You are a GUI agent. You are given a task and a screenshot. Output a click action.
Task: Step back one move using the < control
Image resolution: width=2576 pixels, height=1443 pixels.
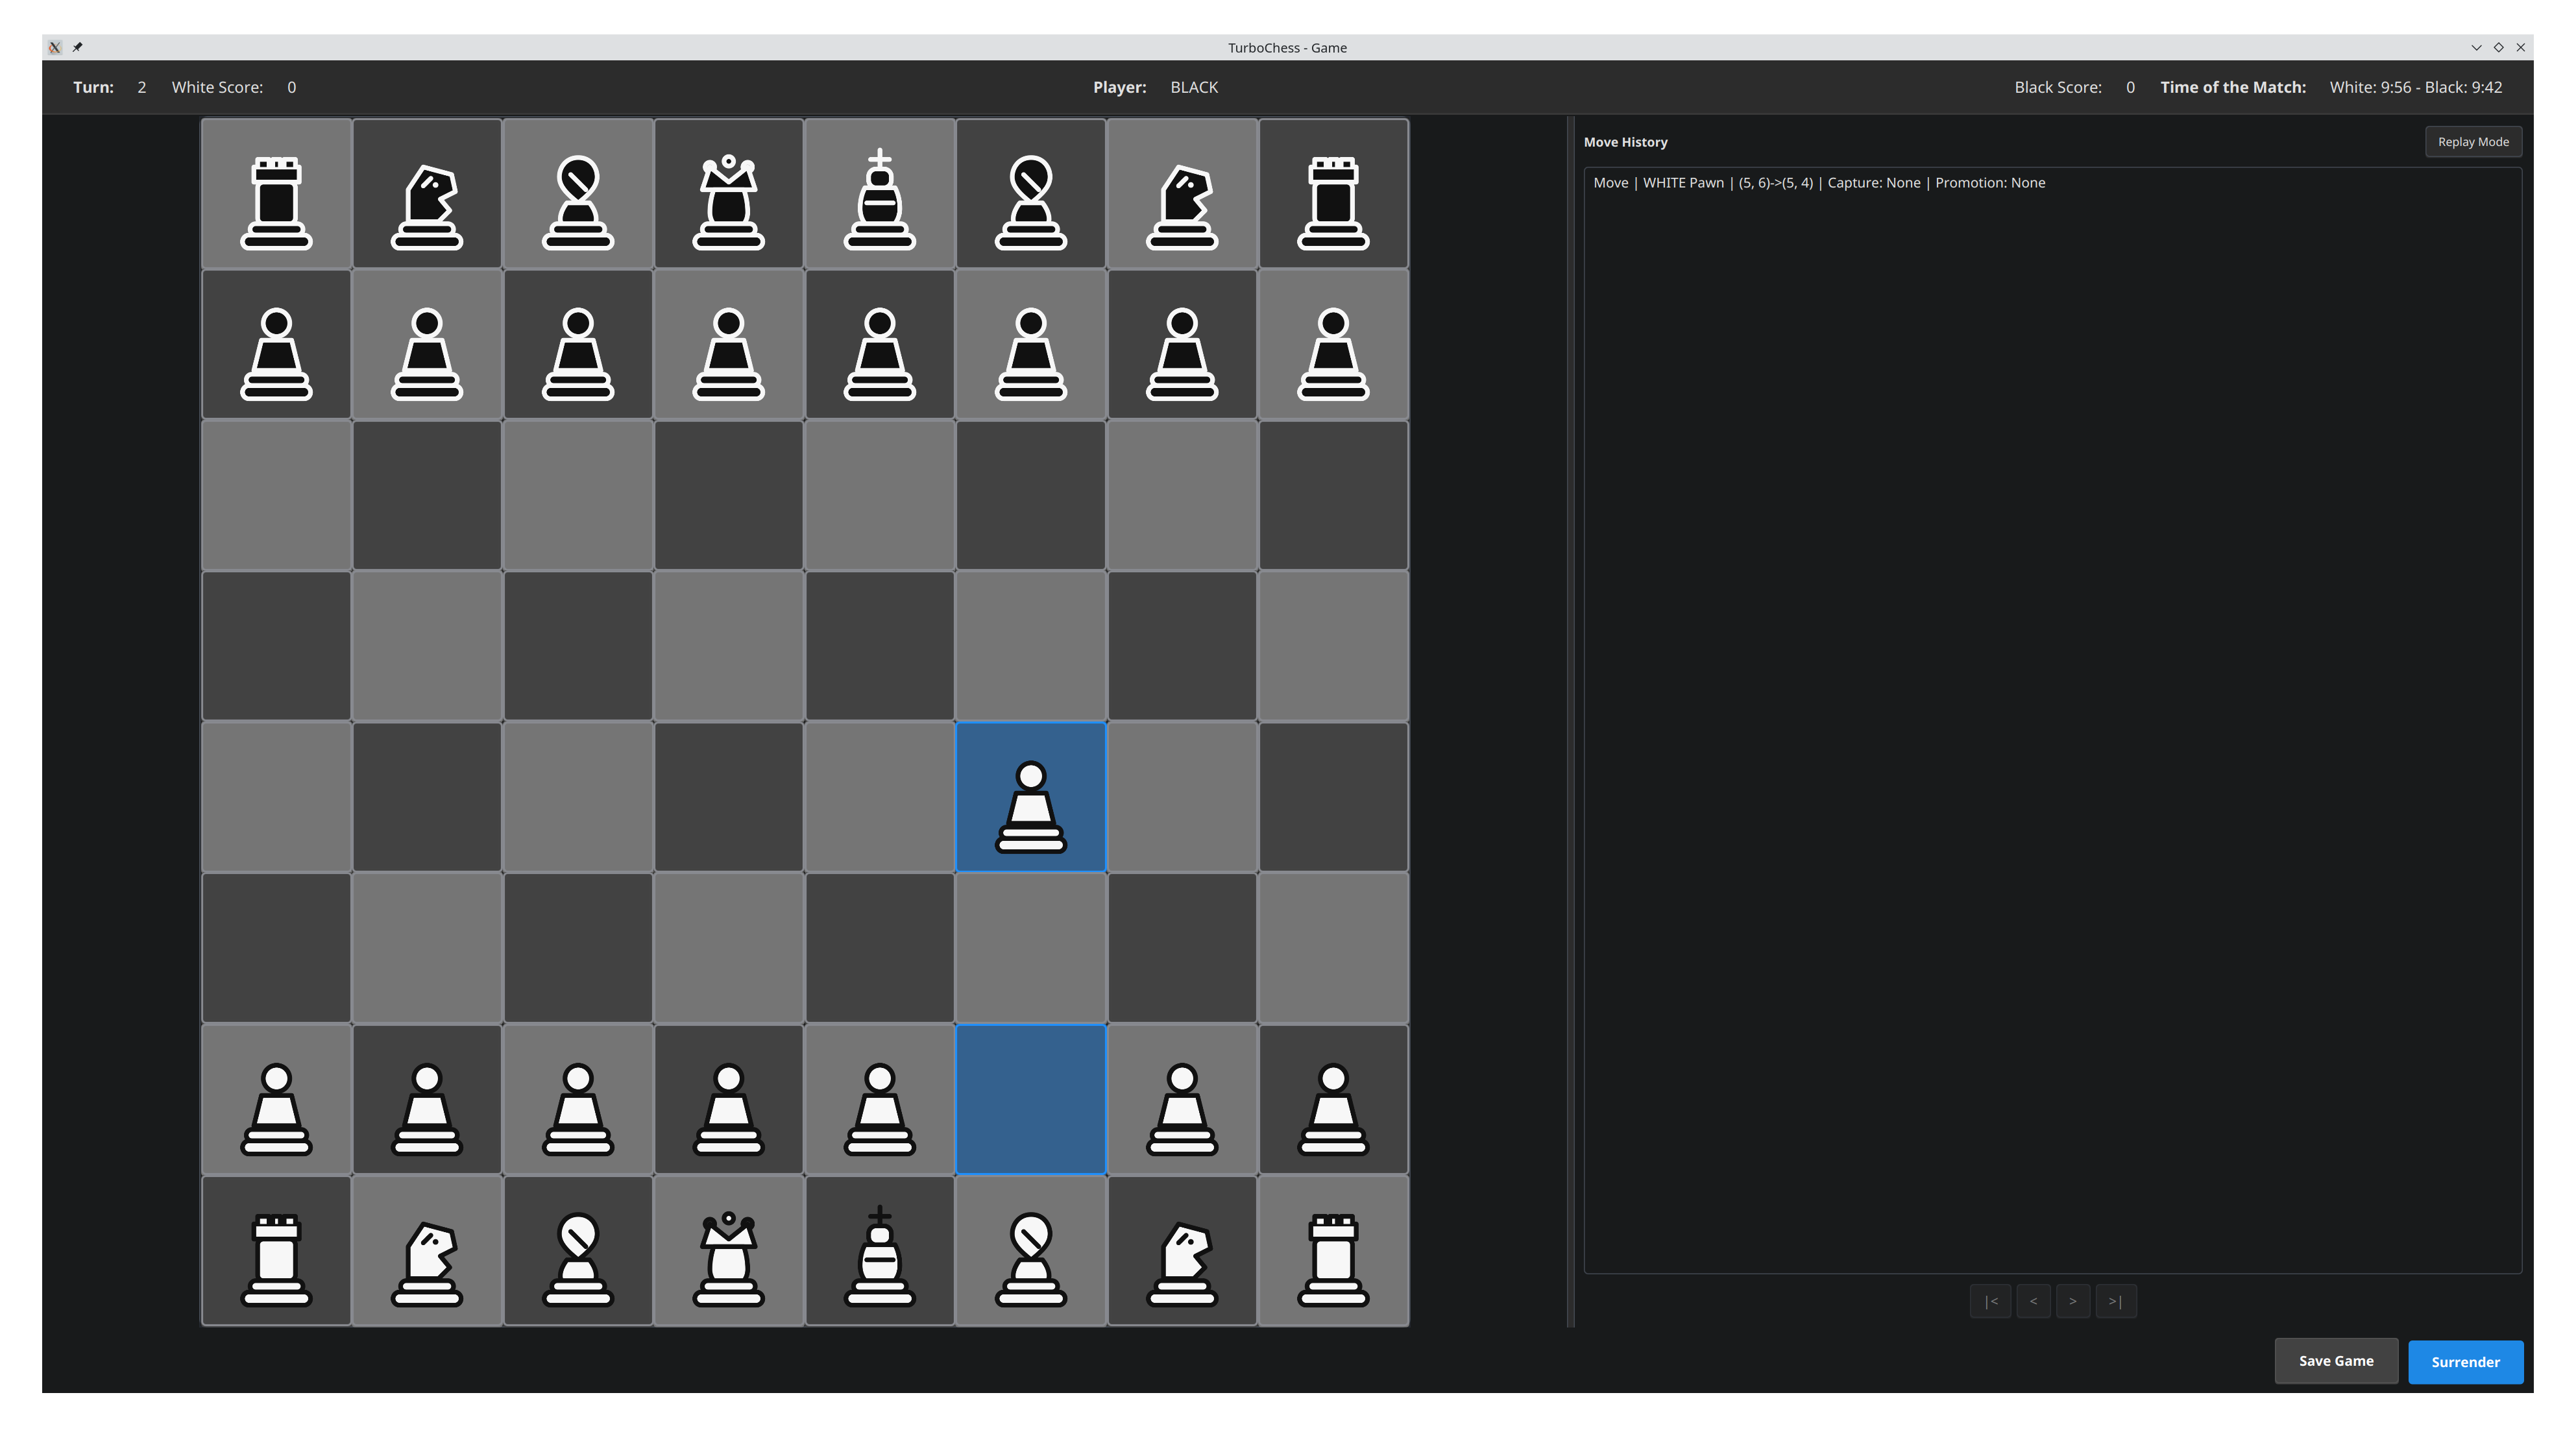(2033, 1301)
